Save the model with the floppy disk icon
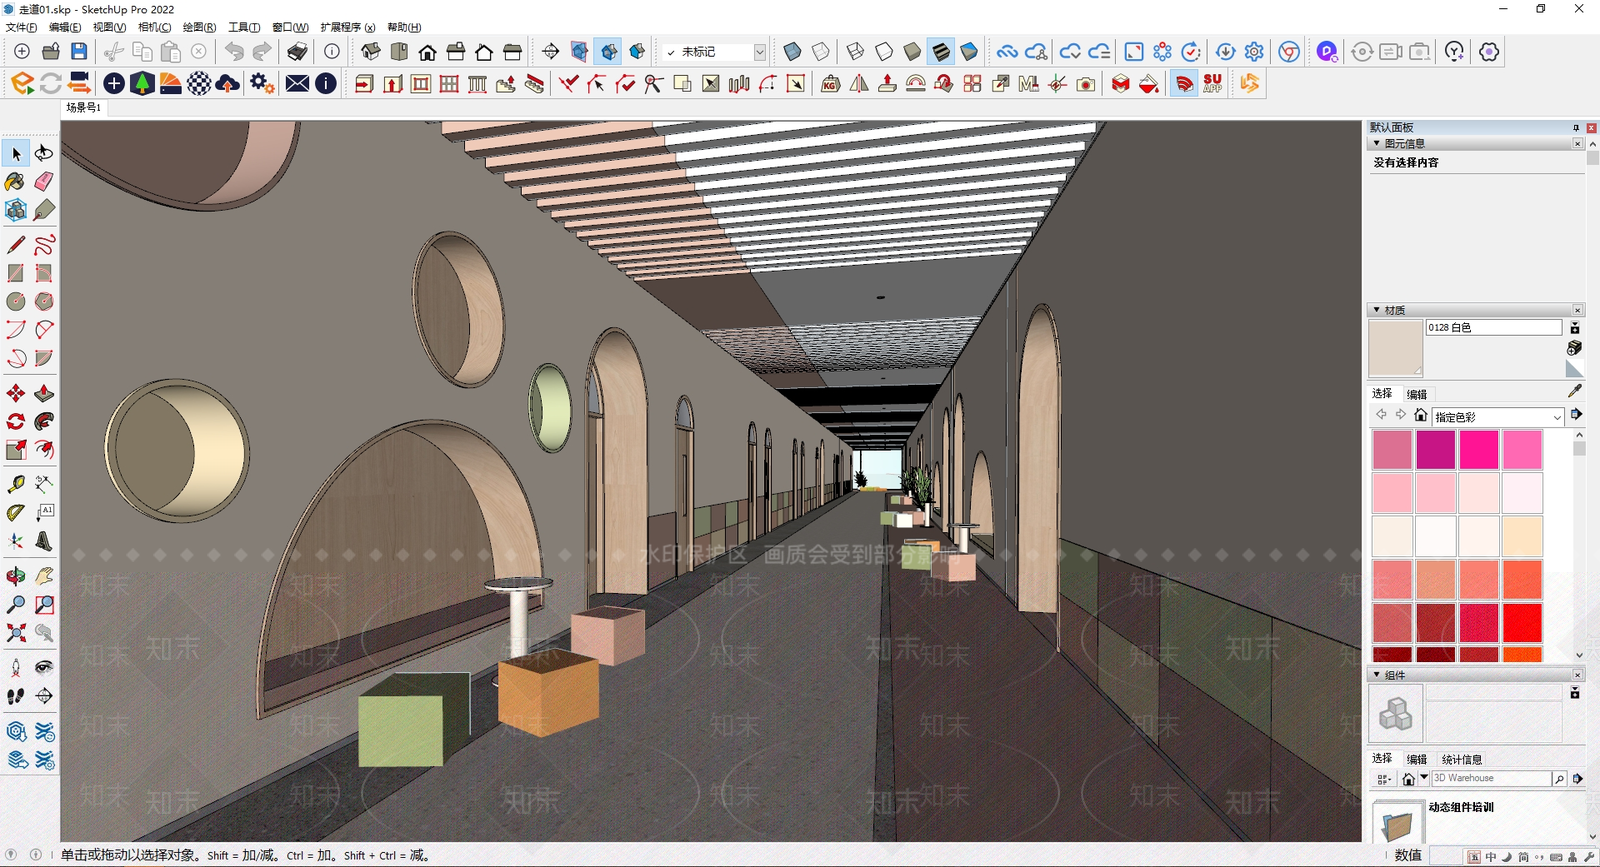This screenshot has width=1600, height=867. (79, 51)
